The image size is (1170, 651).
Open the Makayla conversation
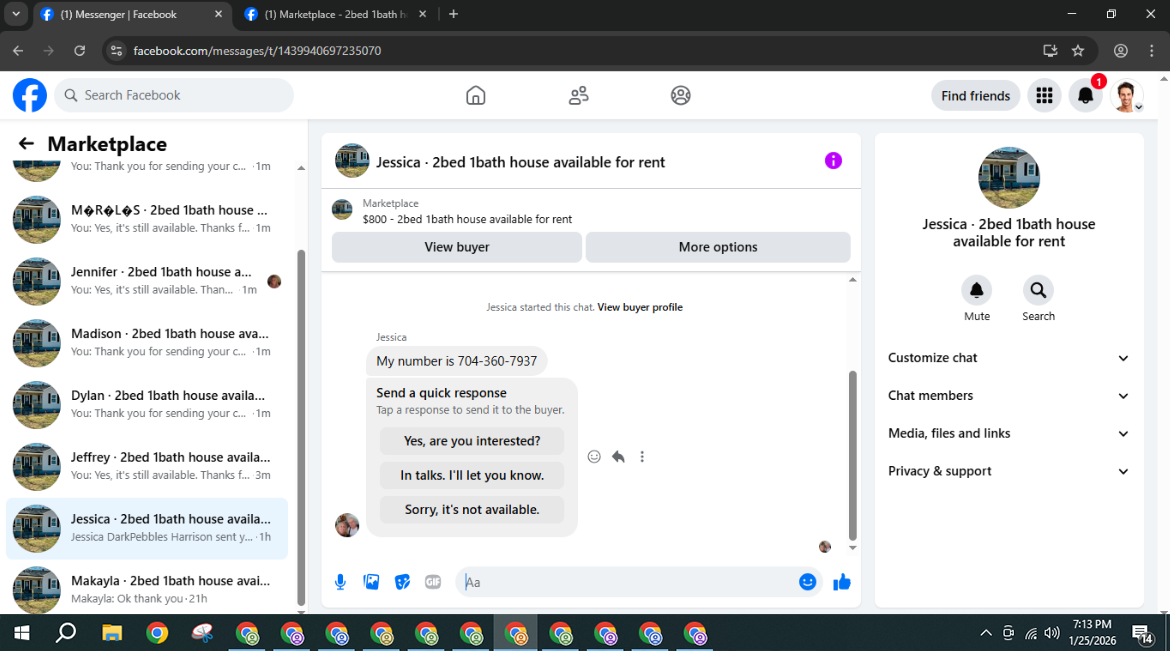[x=147, y=590]
